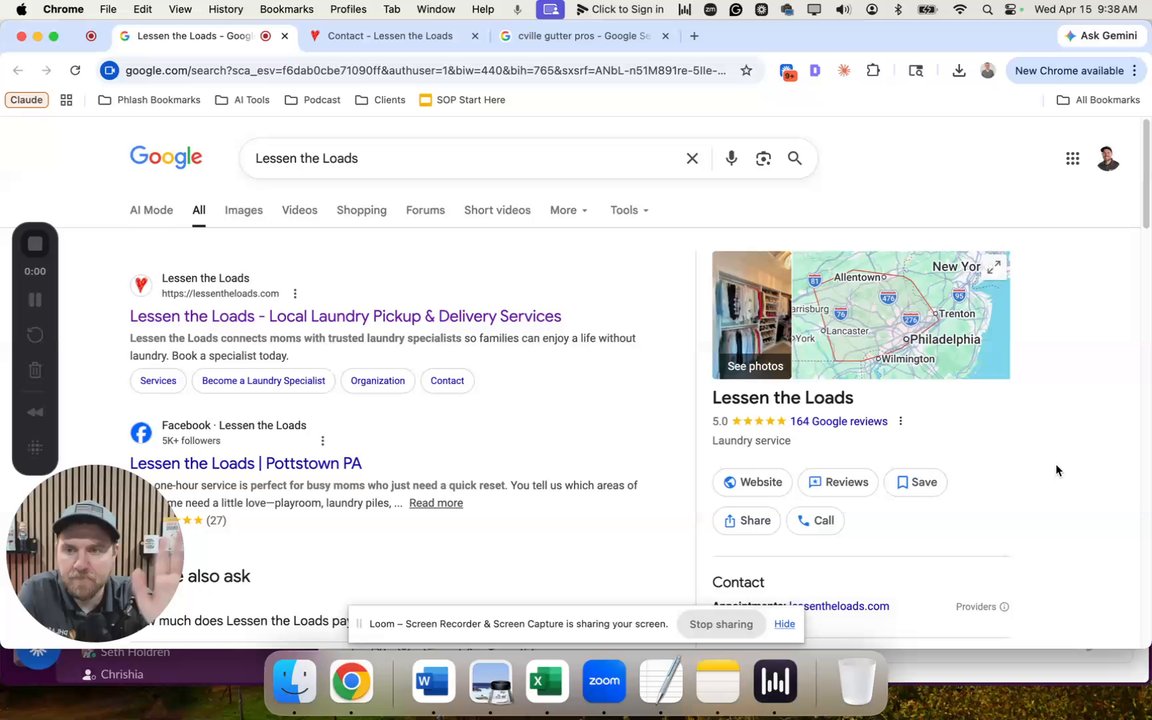Open the AI Tools bookmark folder
1152x720 pixels.
pos(242,100)
